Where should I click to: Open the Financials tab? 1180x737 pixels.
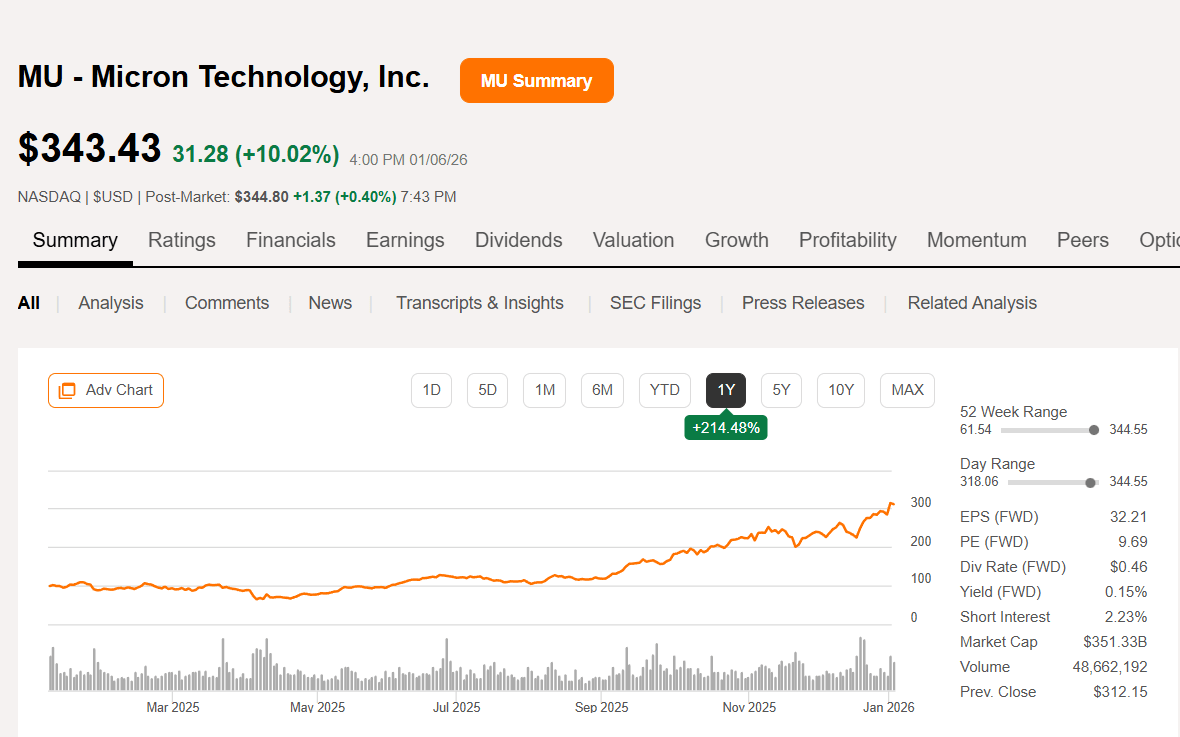click(x=290, y=240)
